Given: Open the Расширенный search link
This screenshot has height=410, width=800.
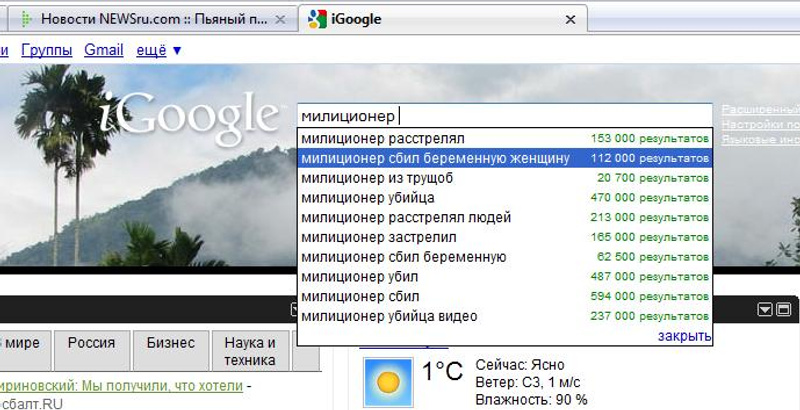Looking at the screenshot, I should point(761,109).
